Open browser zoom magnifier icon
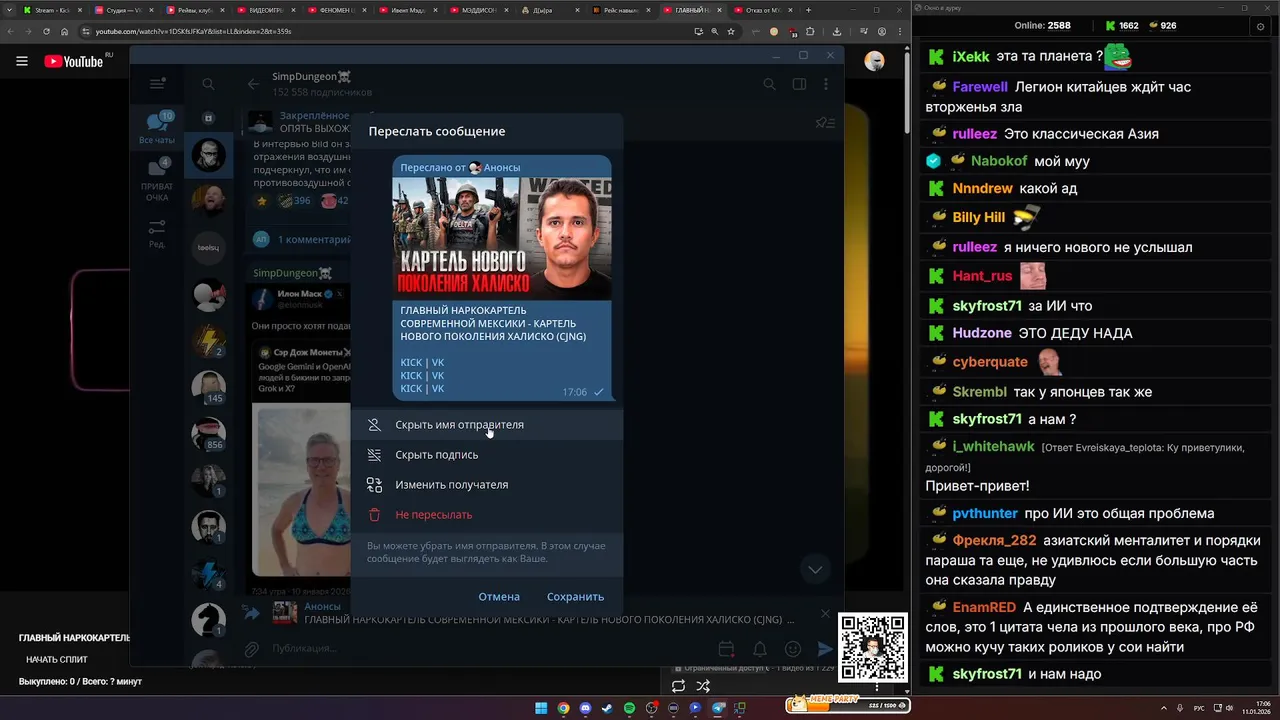This screenshot has height=720, width=1280. [715, 31]
